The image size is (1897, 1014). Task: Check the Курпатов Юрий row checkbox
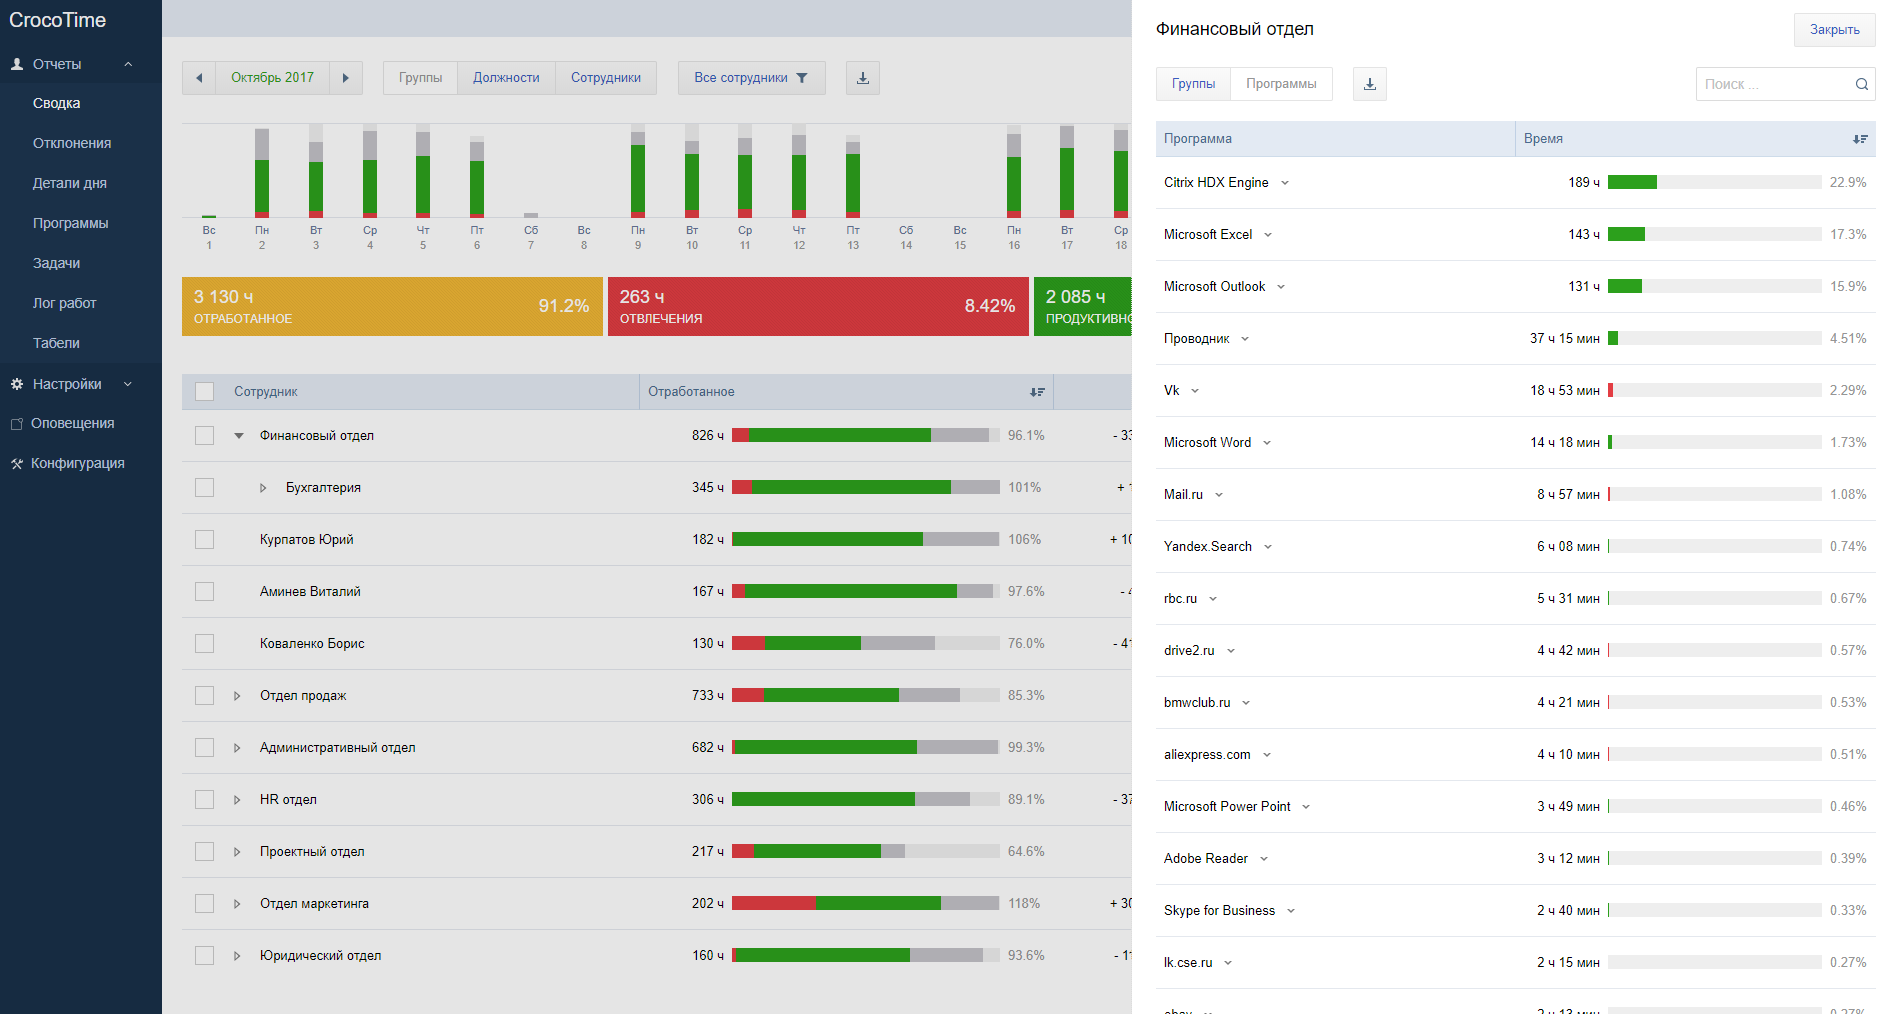205,540
